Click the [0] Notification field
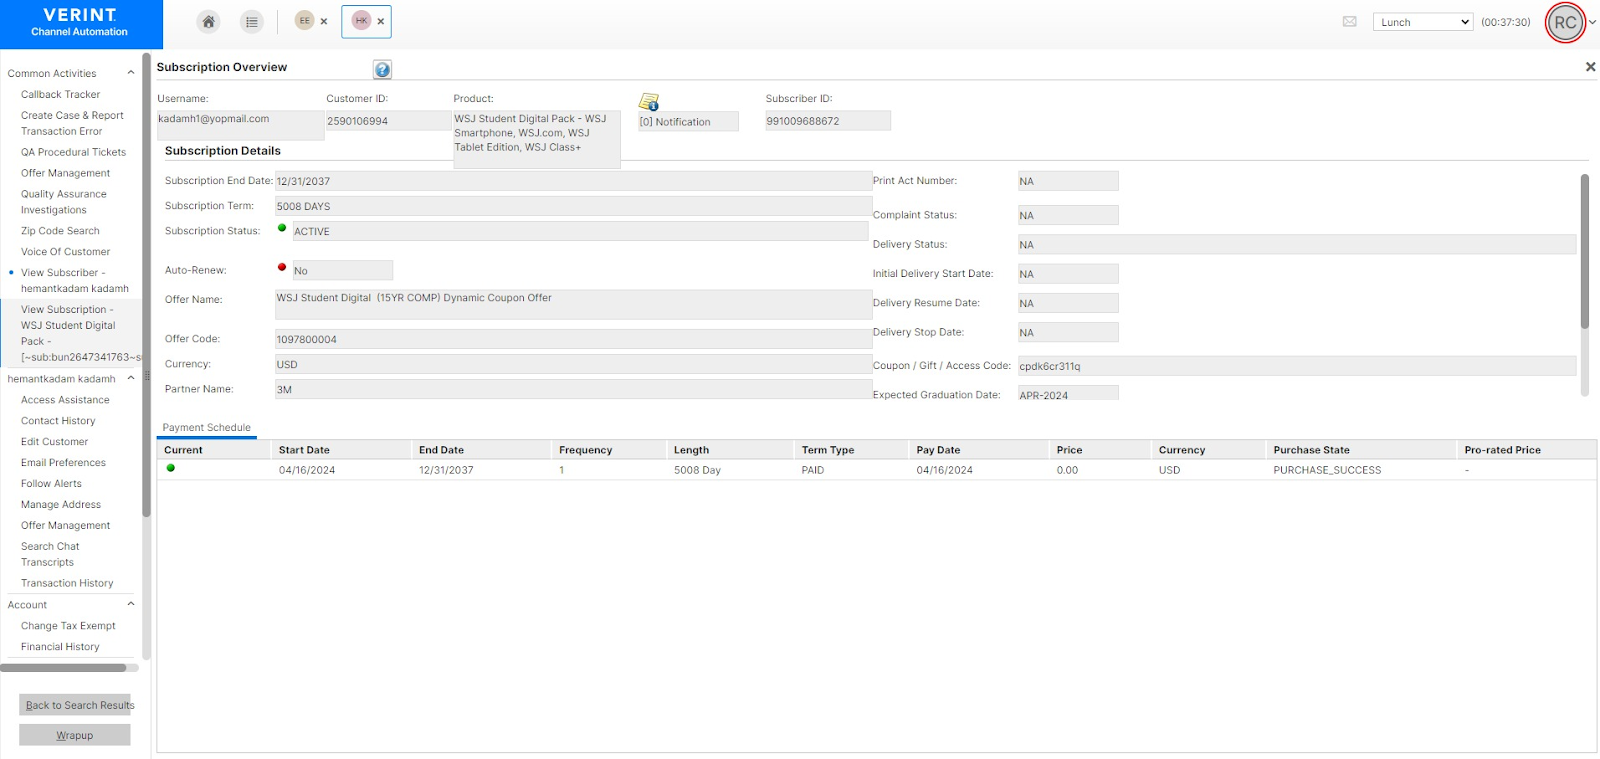Viewport: 1600px width, 759px height. tap(688, 122)
